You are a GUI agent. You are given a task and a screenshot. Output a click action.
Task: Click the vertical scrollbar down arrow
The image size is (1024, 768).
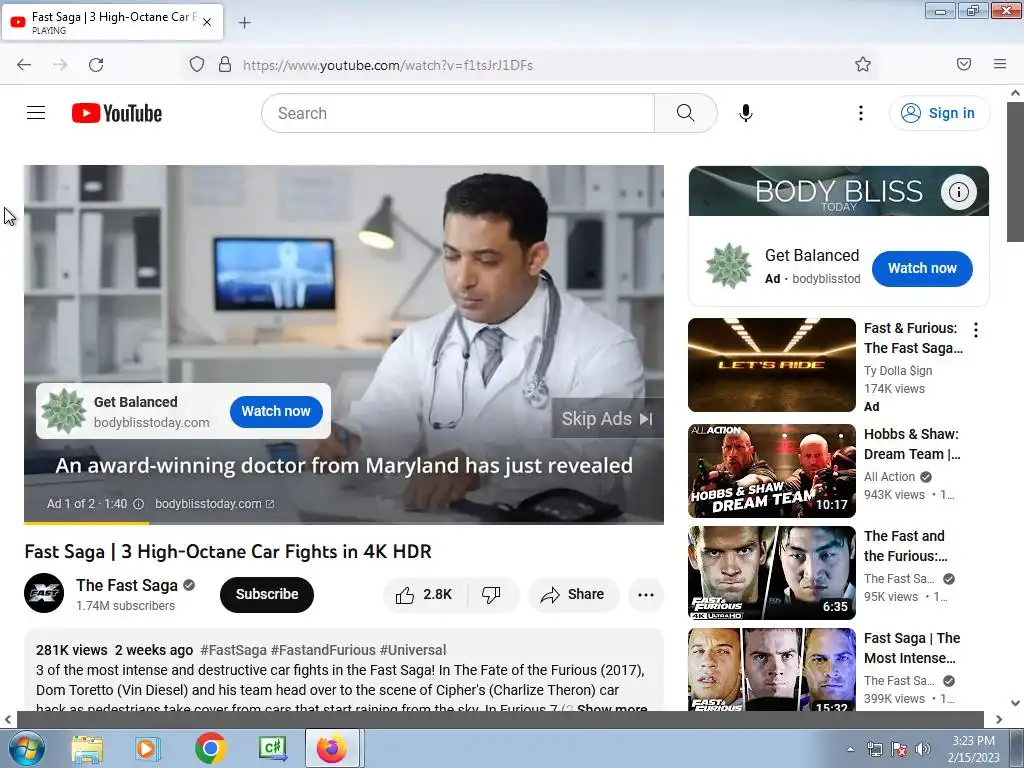(x=1016, y=703)
